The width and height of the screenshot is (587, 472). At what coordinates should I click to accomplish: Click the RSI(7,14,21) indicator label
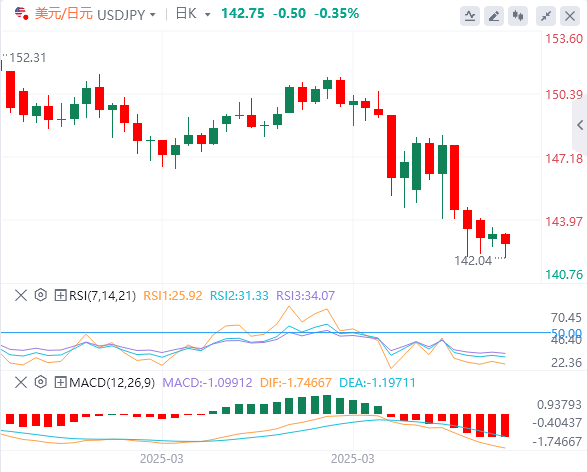coord(102,296)
